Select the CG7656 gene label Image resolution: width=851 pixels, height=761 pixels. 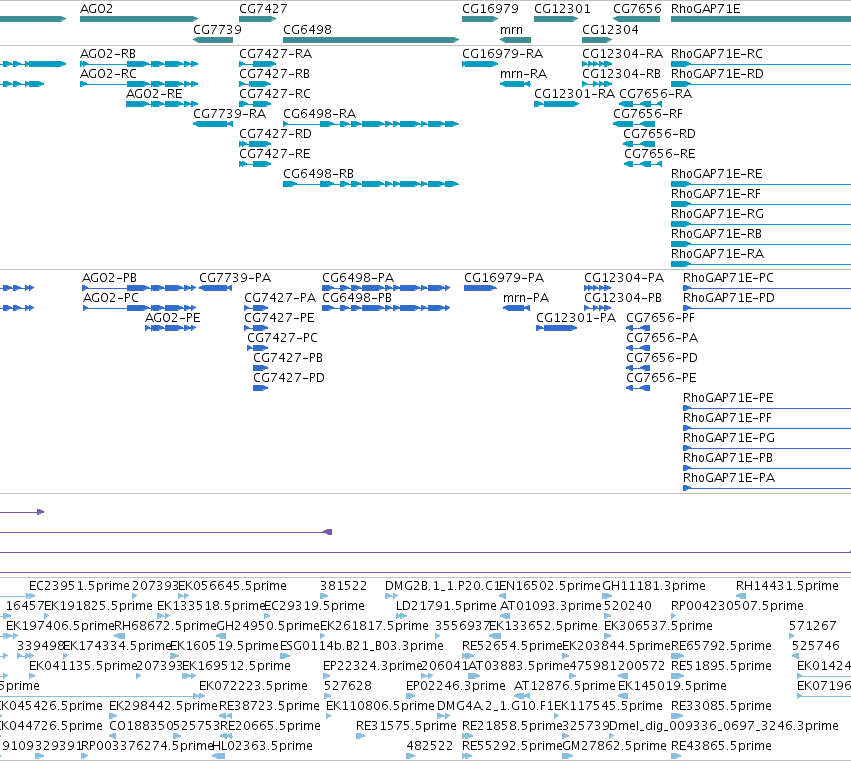click(637, 9)
